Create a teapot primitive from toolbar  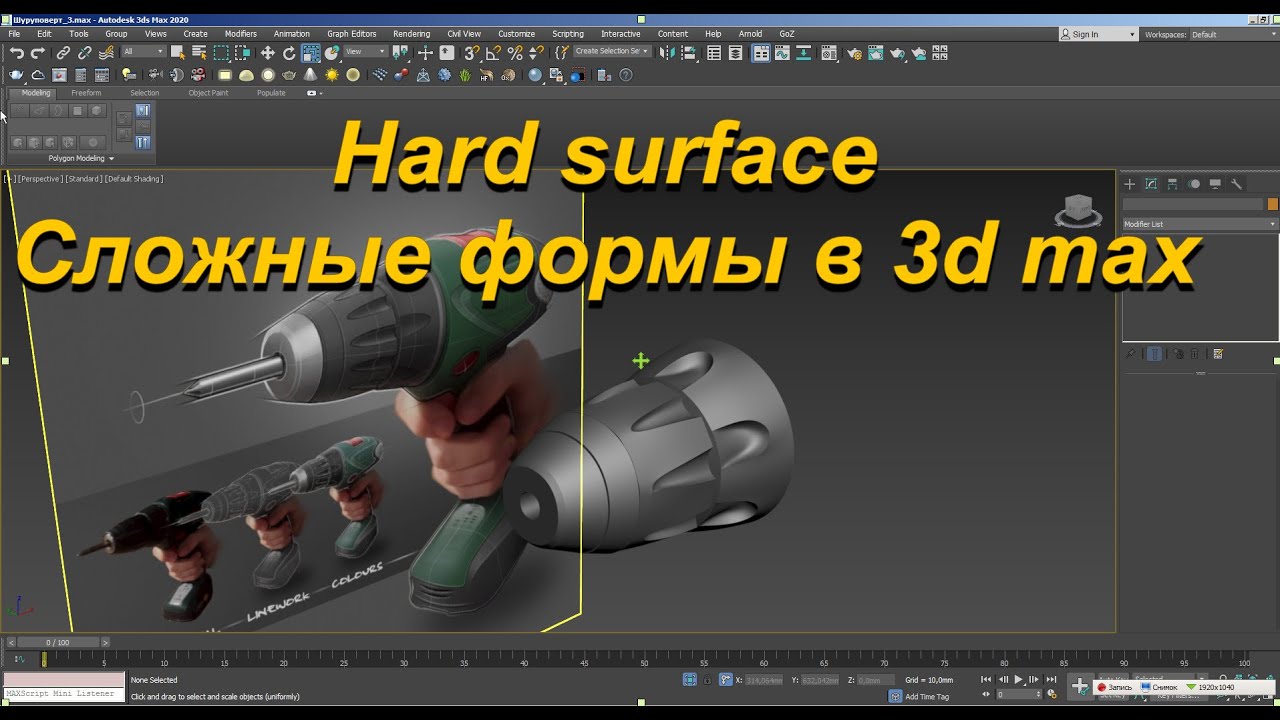tap(289, 74)
